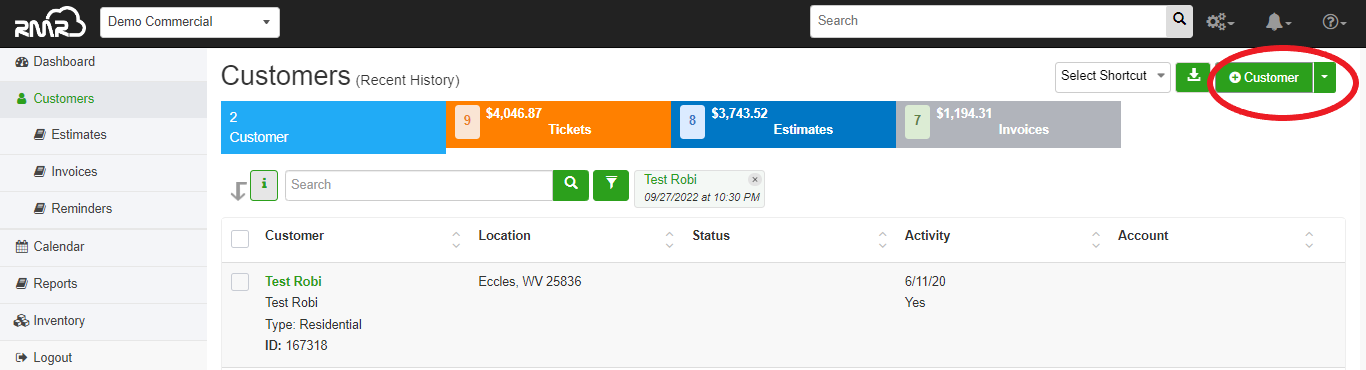Click the green Add Customer button

(x=1264, y=77)
